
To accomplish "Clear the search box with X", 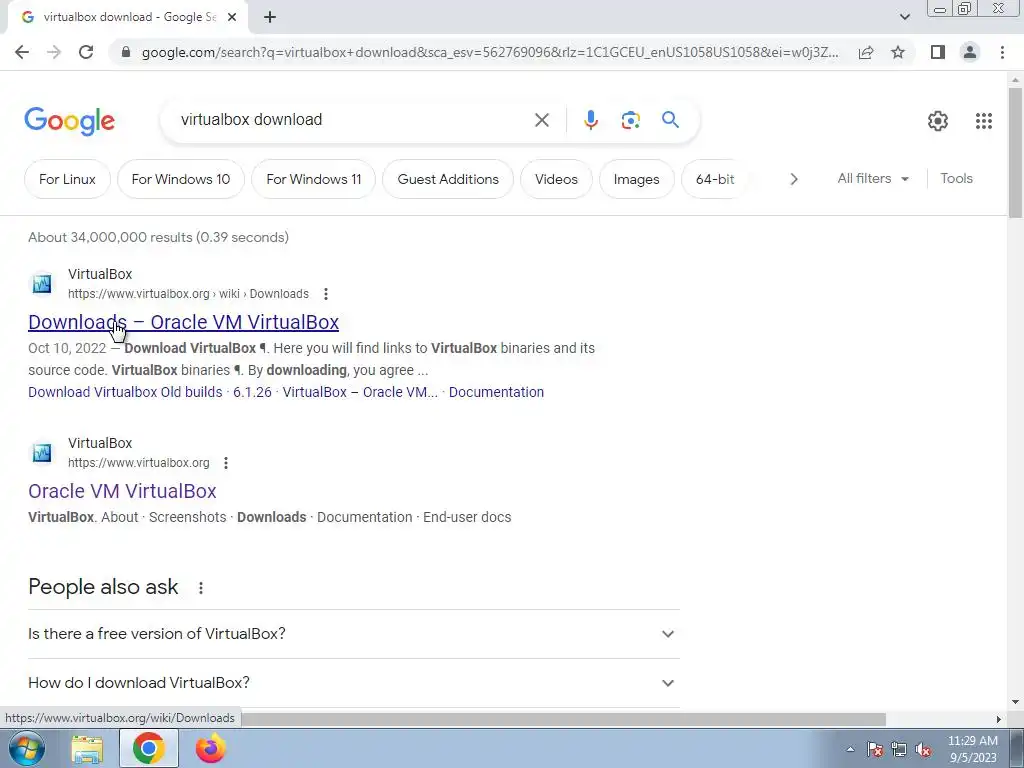I will pyautogui.click(x=541, y=120).
